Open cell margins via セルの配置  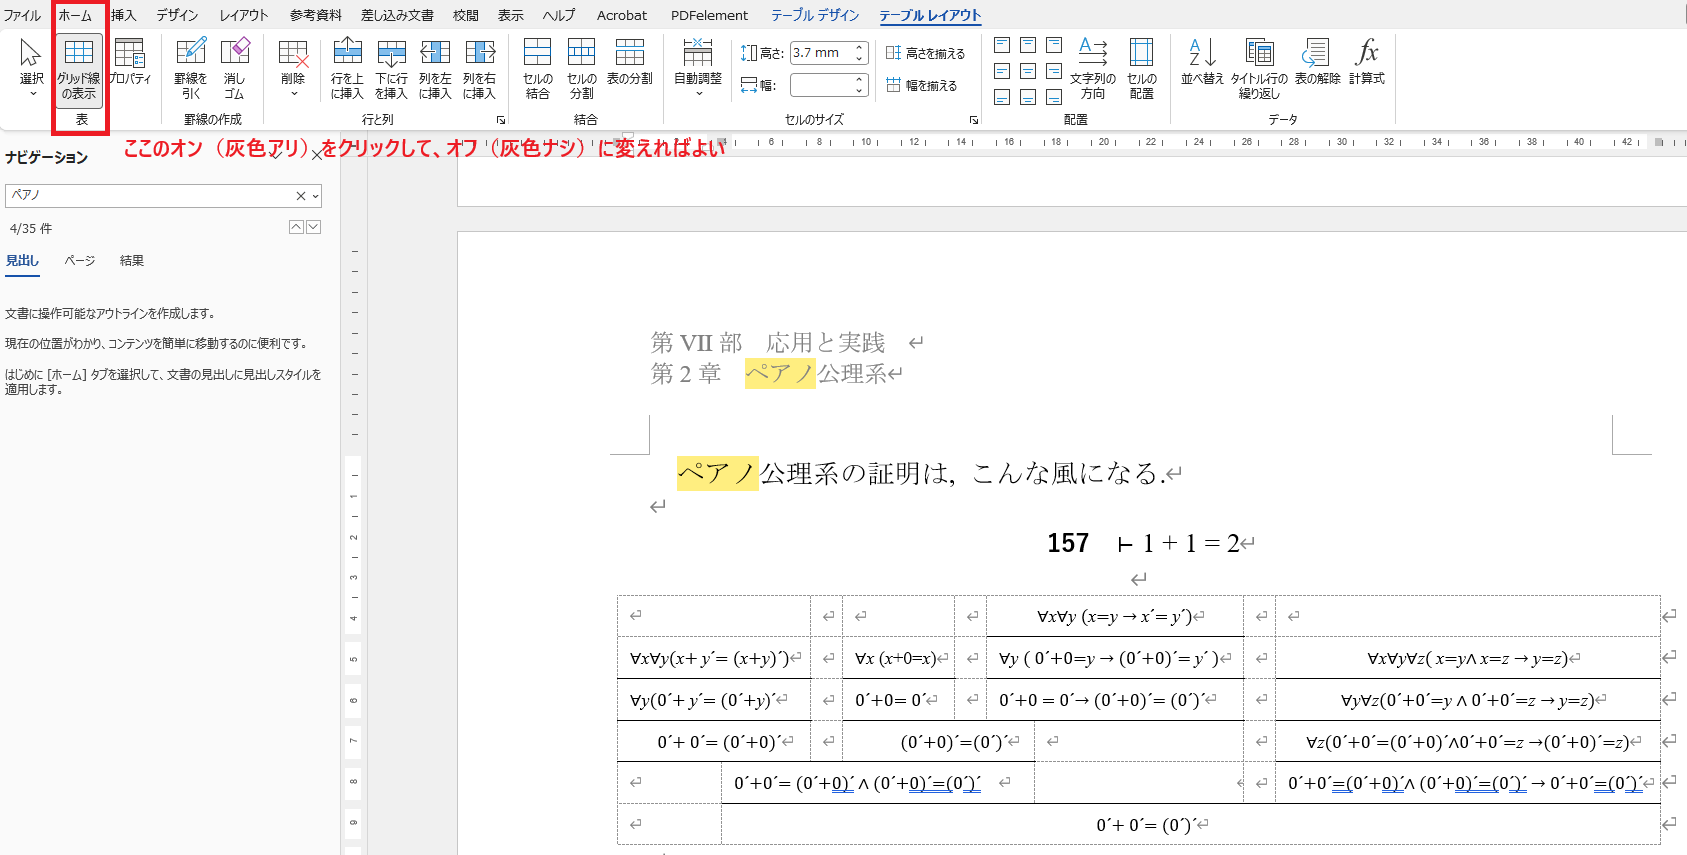point(1141,68)
